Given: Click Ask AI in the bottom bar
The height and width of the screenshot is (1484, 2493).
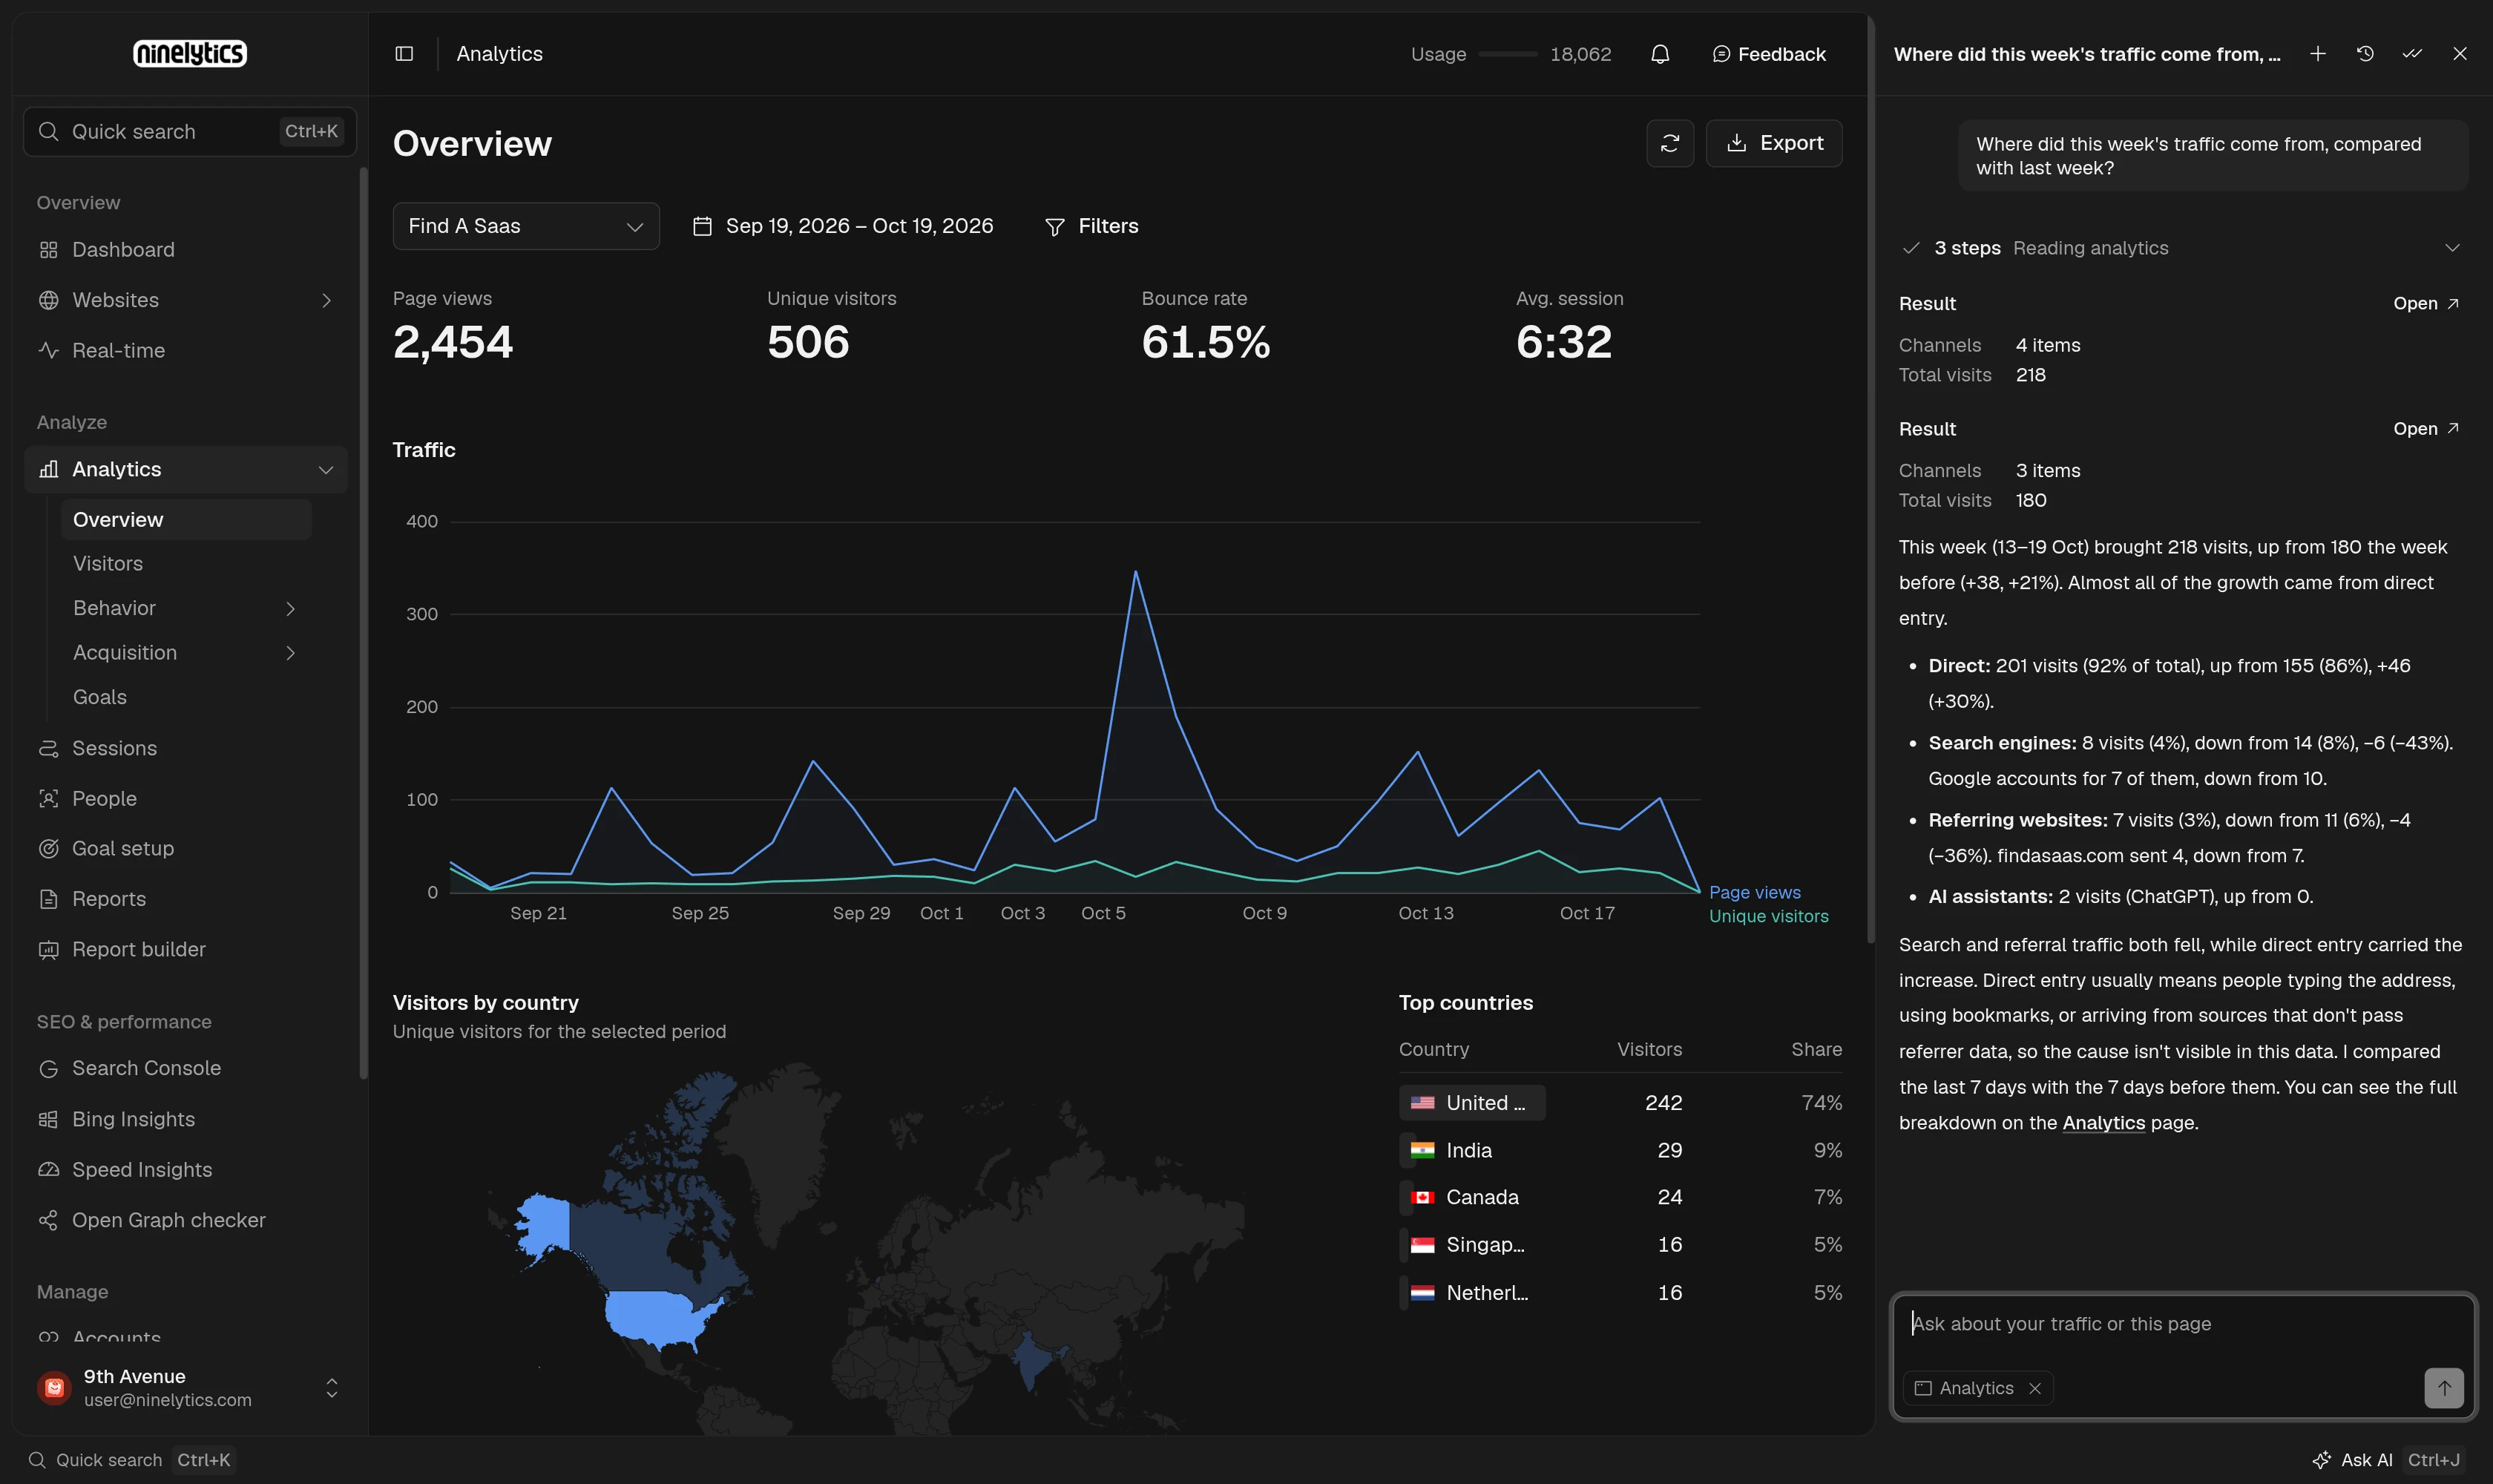Looking at the screenshot, I should pos(2387,1460).
